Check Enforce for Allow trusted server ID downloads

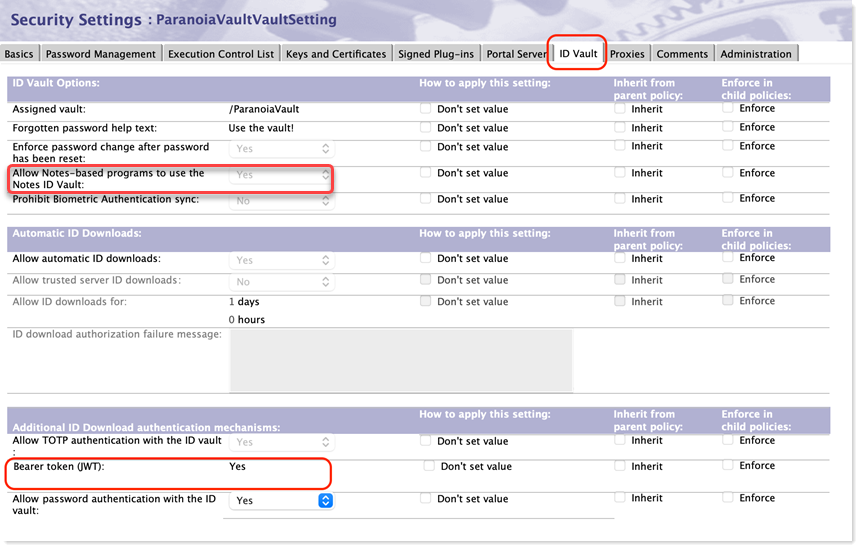728,279
